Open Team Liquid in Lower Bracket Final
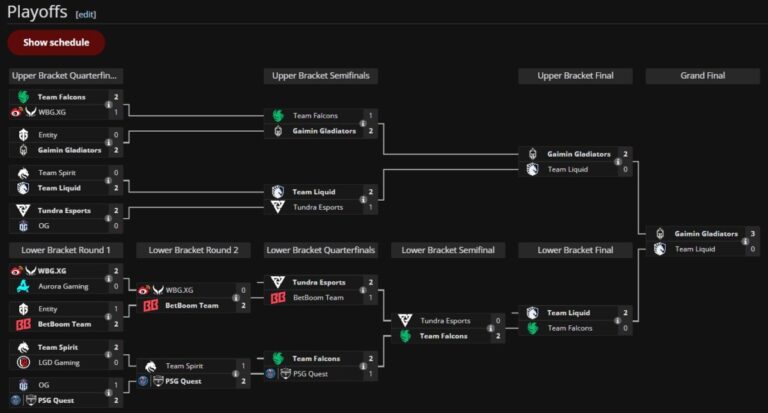768x413 pixels. coord(567,313)
